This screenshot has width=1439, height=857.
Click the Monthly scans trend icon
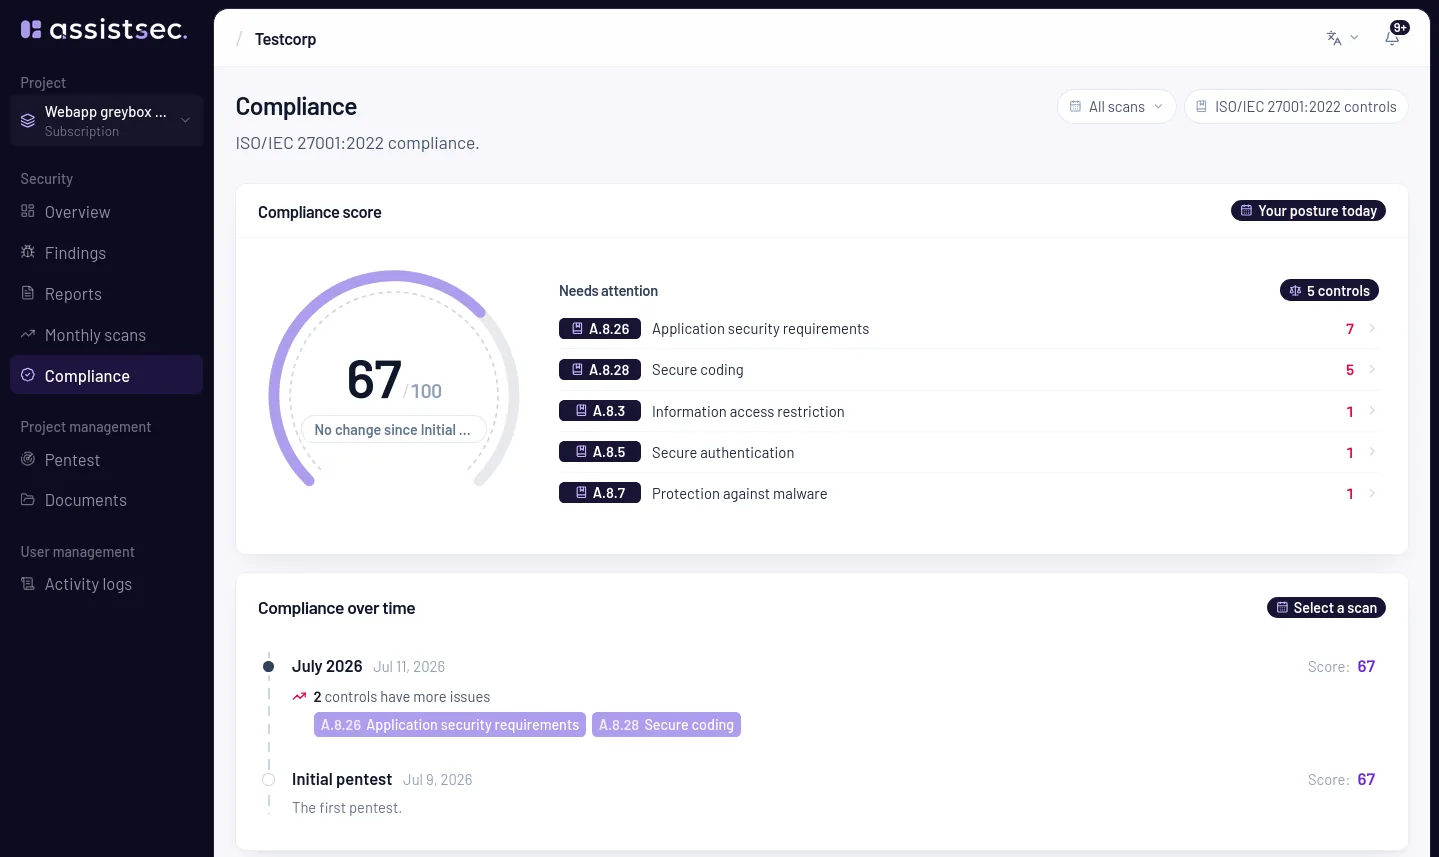[28, 334]
